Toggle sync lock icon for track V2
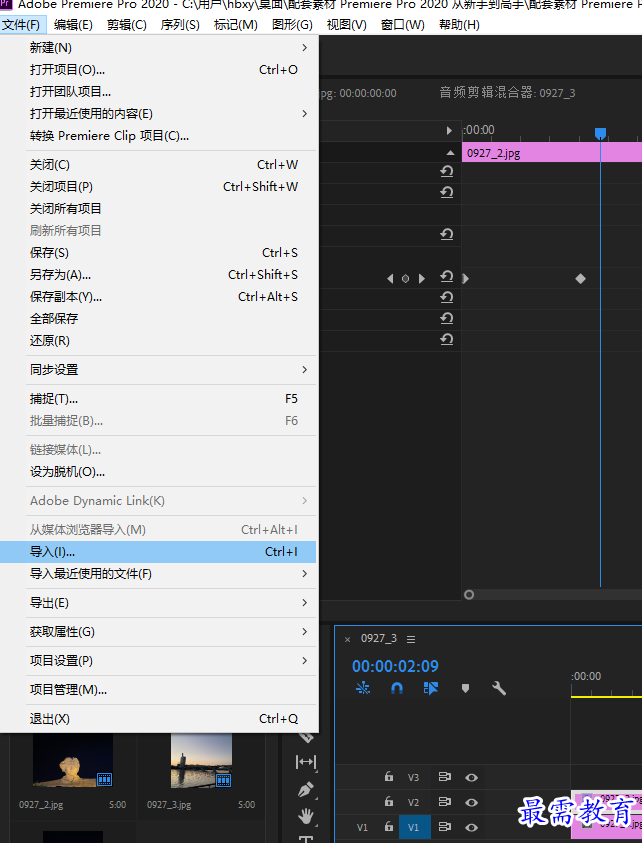The height and width of the screenshot is (843, 642). tap(445, 802)
